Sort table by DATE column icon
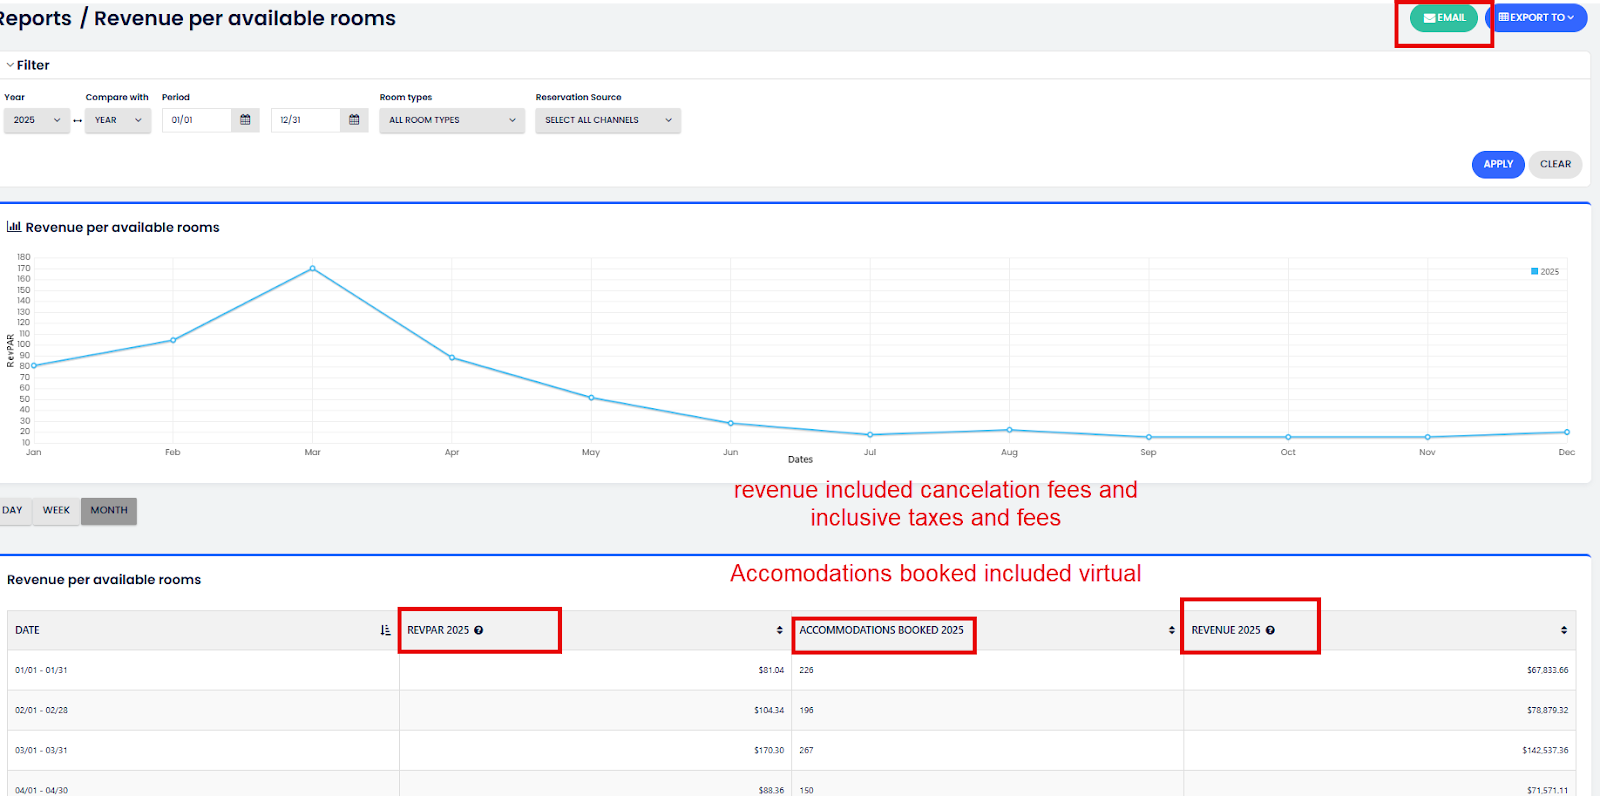 [x=385, y=630]
